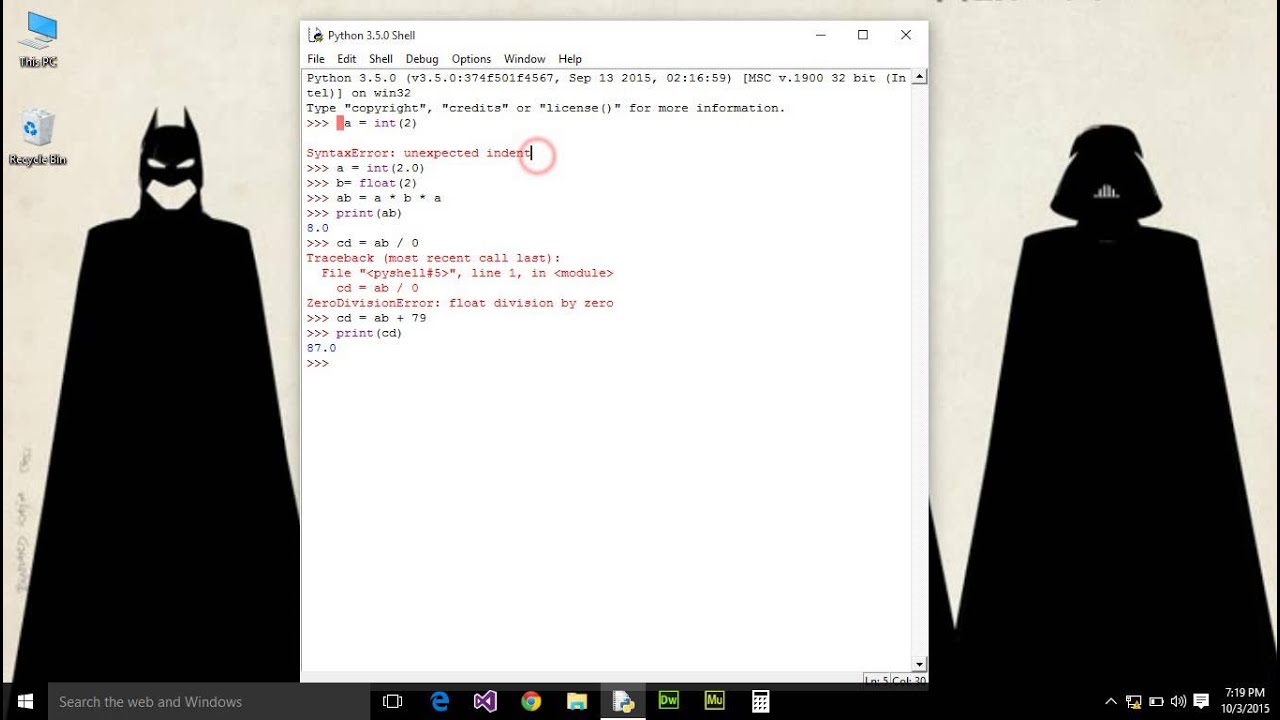Click the line "print(cd)"
The image size is (1280, 720).
[369, 333]
